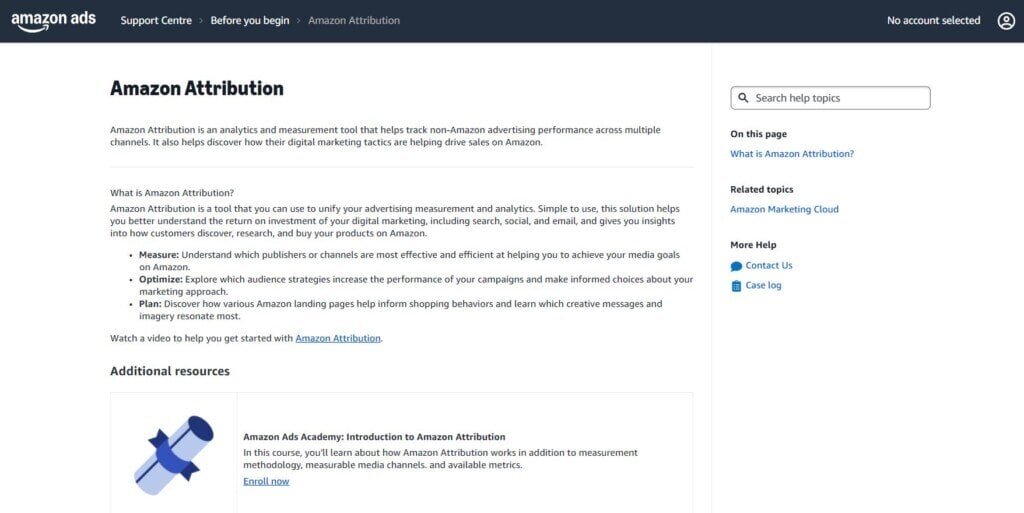The image size is (1024, 513).
Task: Click the chevron after Before you begin
Action: click(299, 20)
